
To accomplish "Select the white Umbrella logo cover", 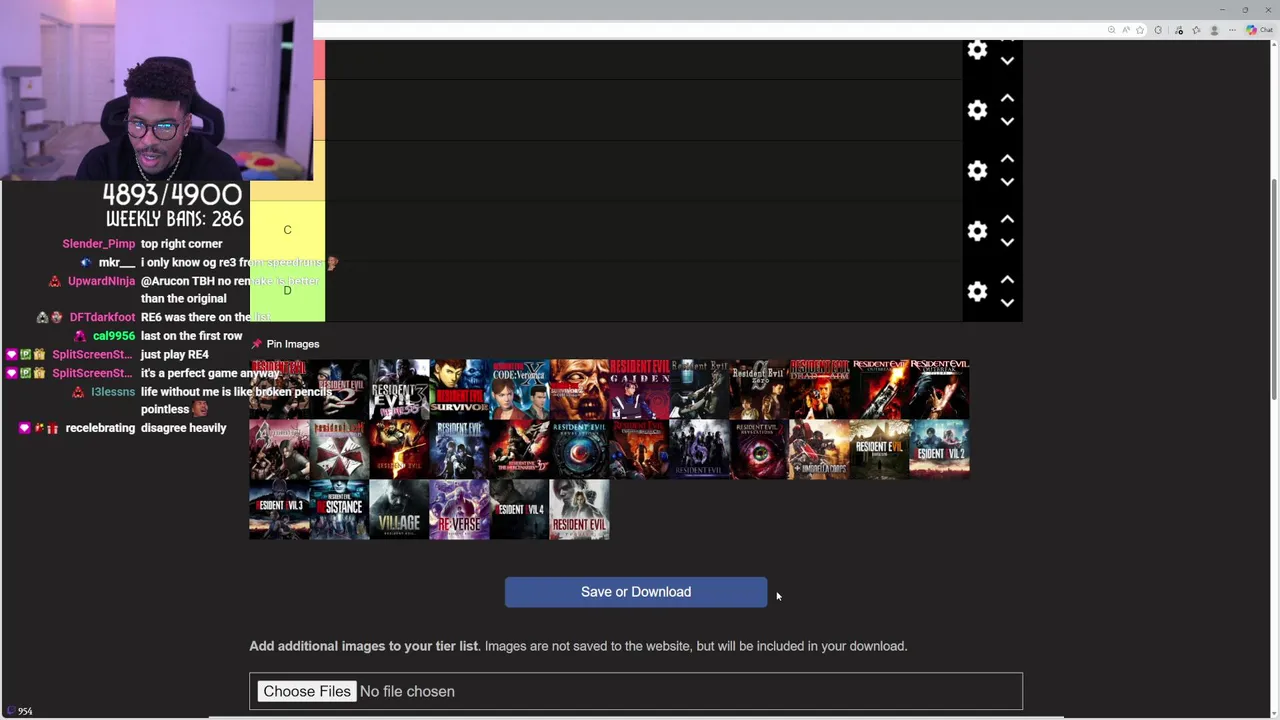I will tap(339, 449).
